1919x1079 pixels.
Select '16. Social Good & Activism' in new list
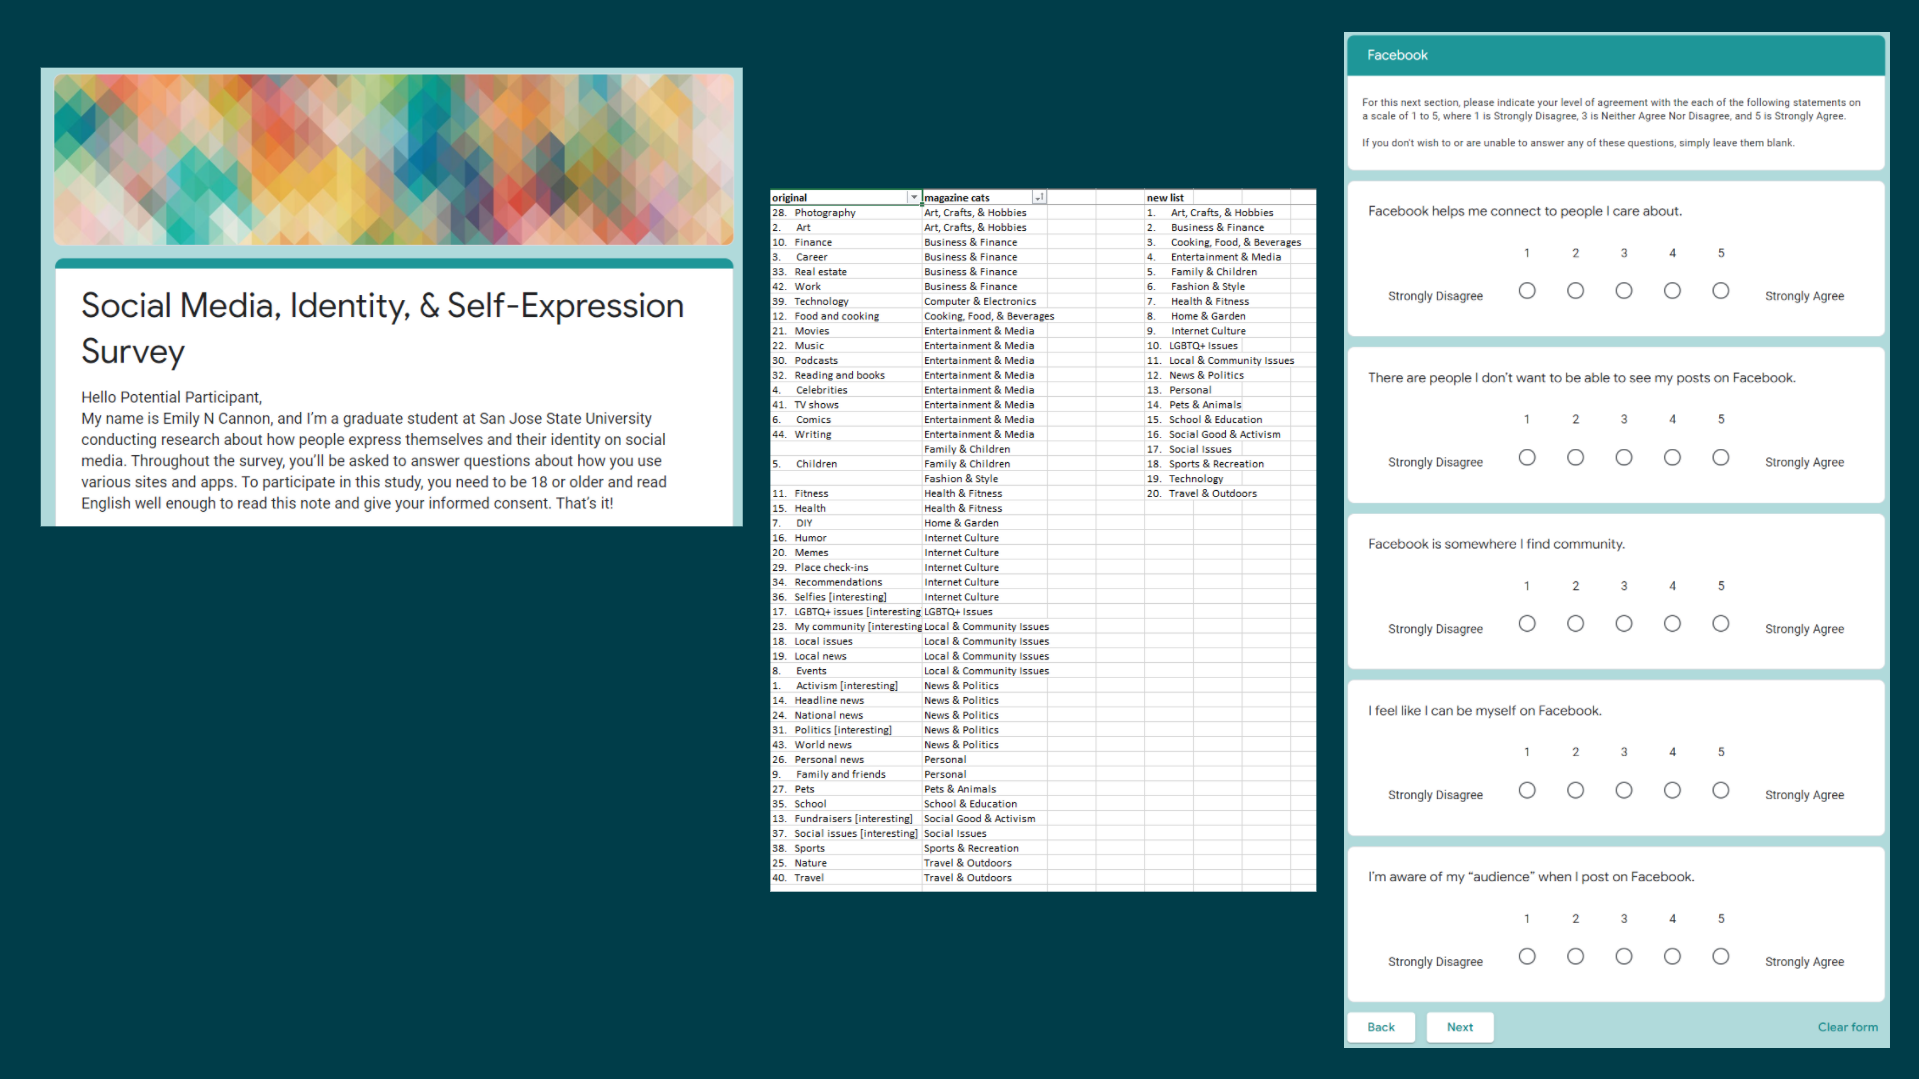point(1214,434)
